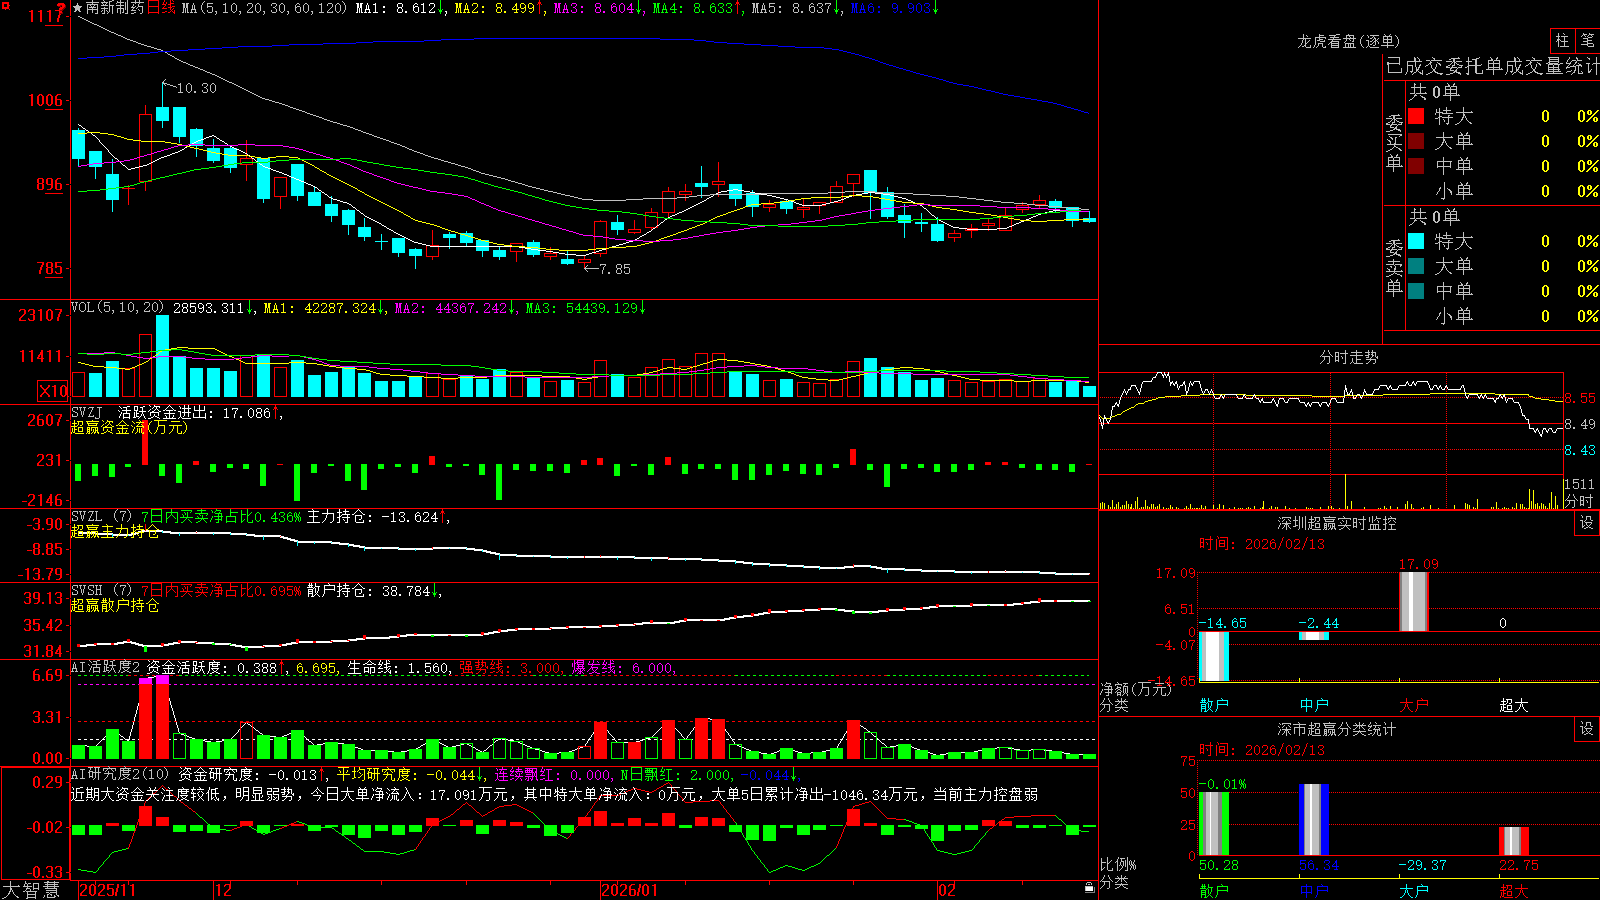Click the 委卖单 vertical label
Screen dimensions: 1600x900
coord(1394,268)
